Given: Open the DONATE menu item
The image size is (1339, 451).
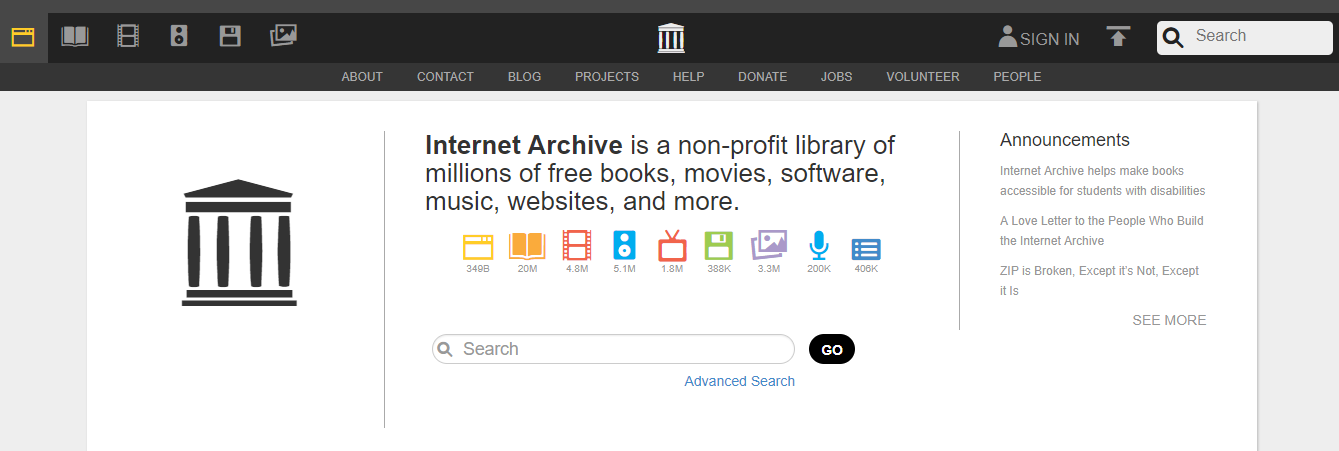Looking at the screenshot, I should tap(762, 77).
